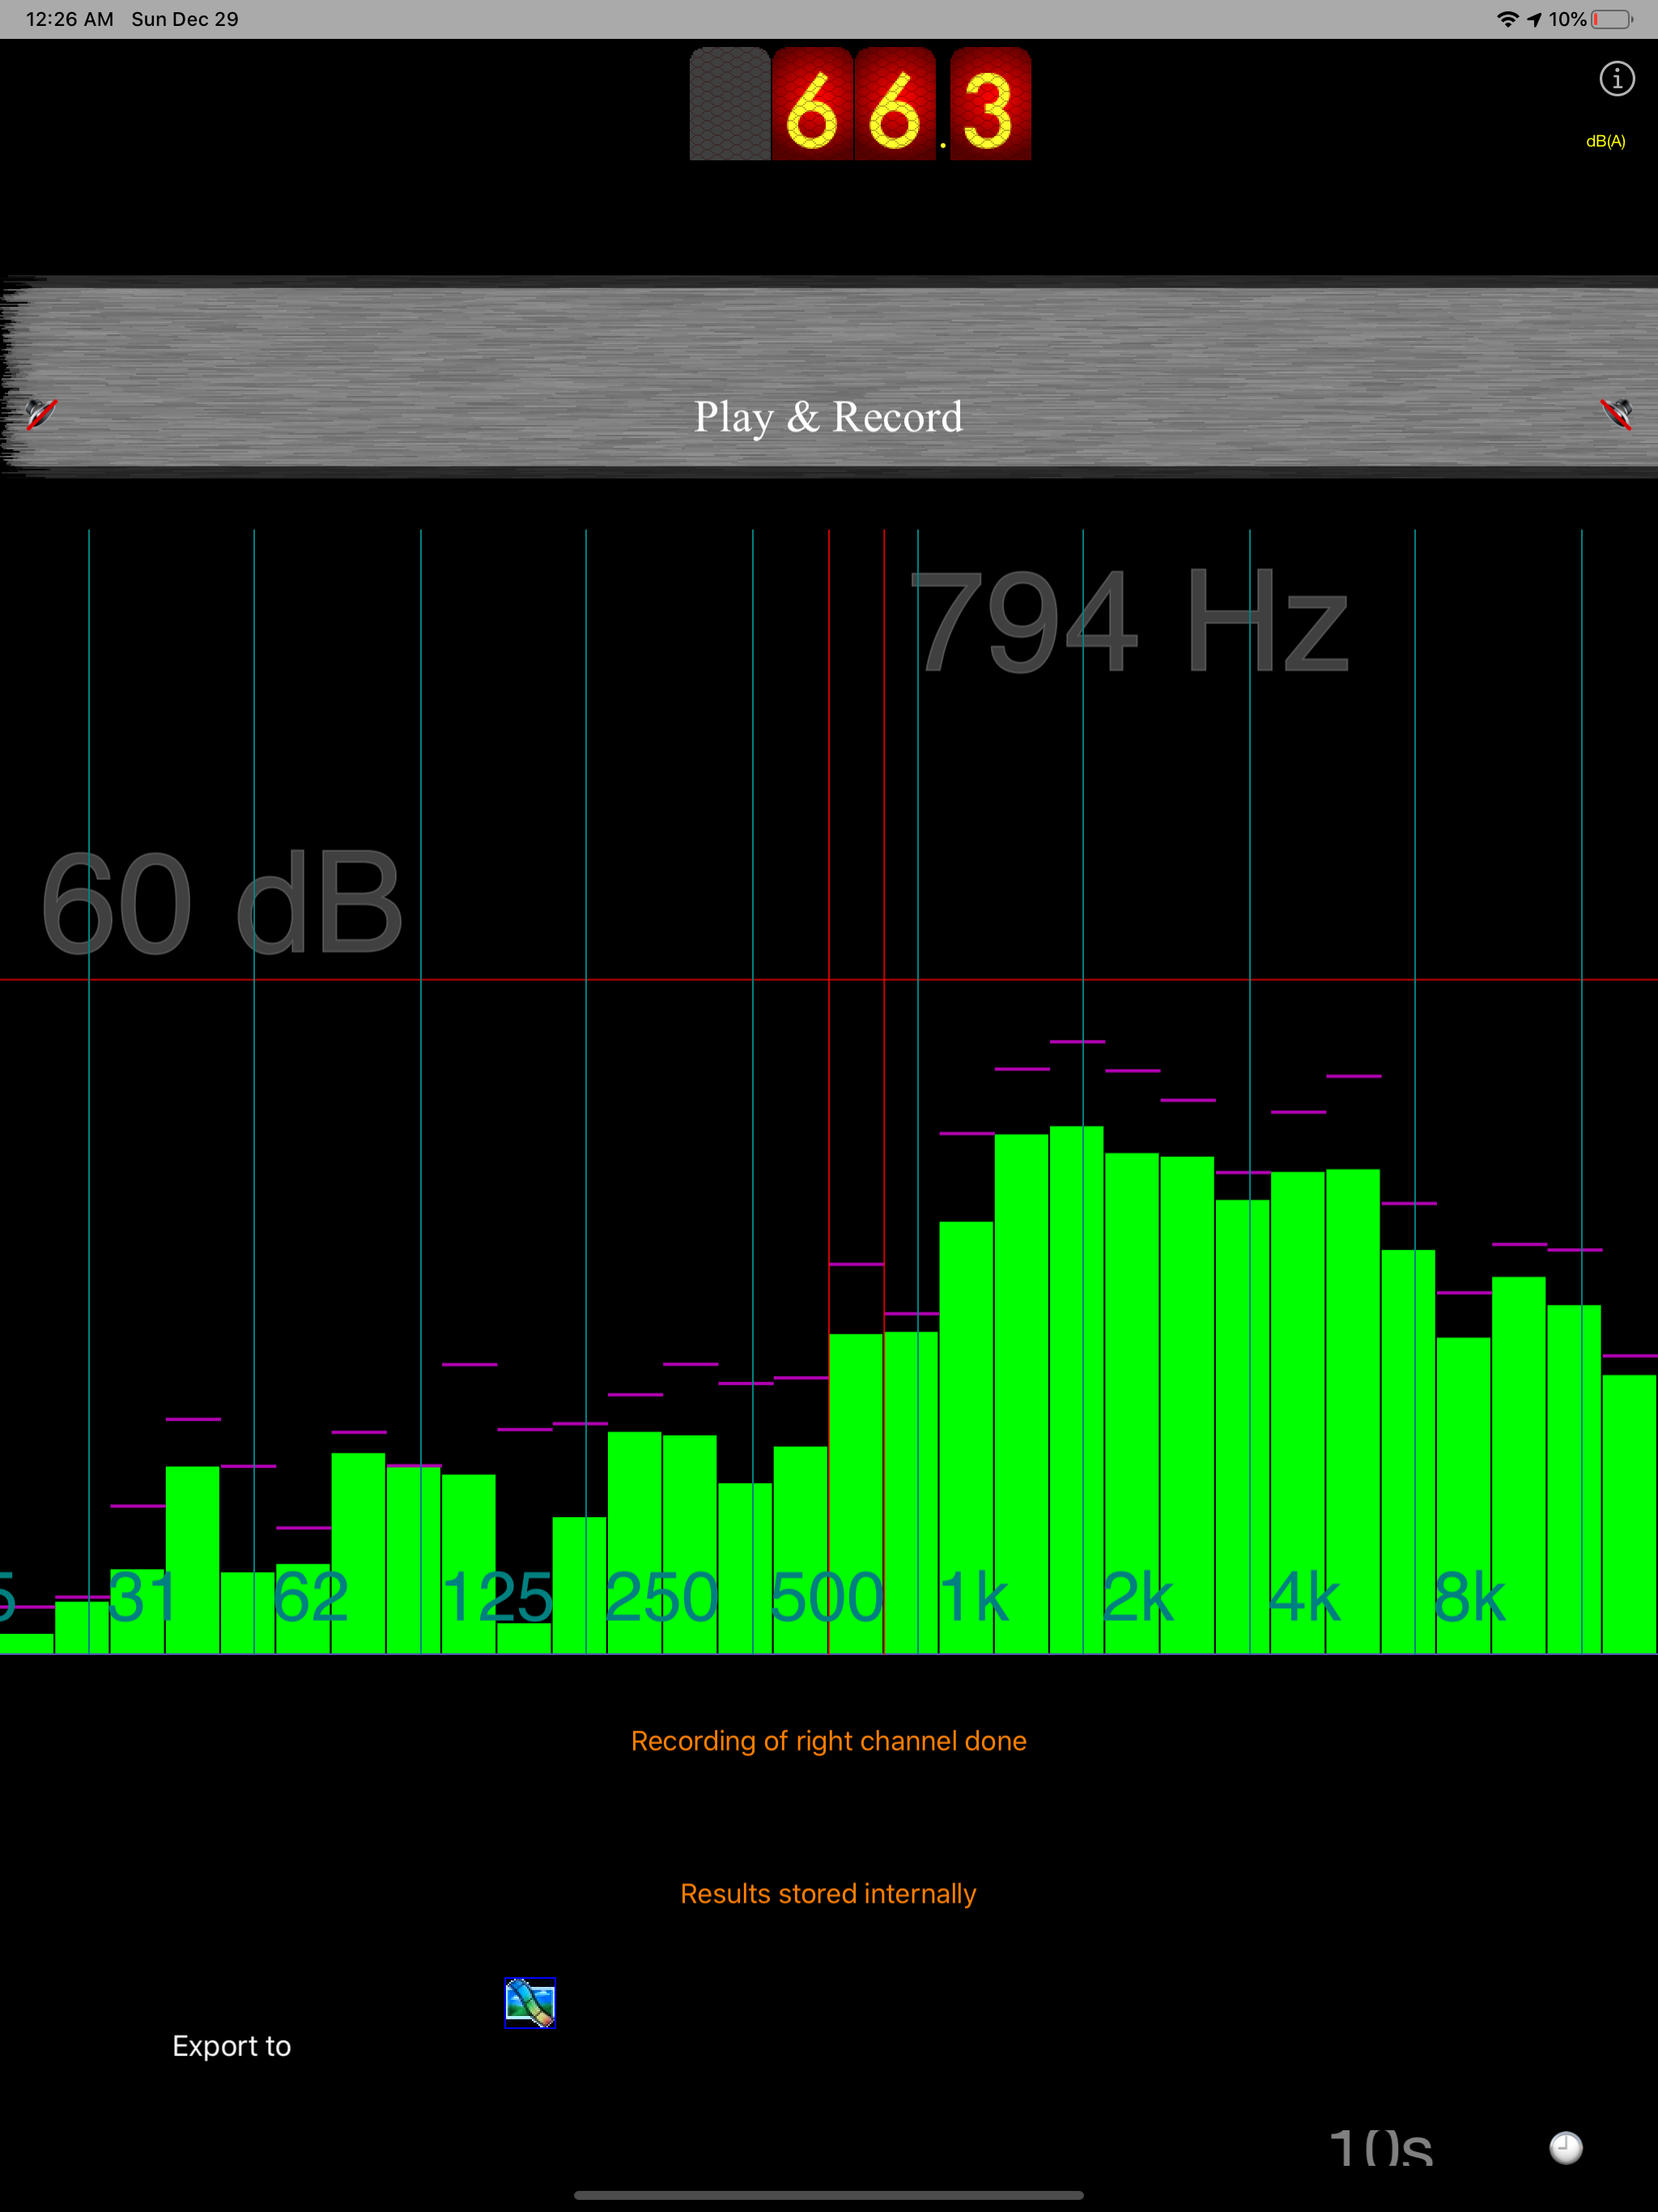Select the 4k frequency band label

point(1304,1597)
